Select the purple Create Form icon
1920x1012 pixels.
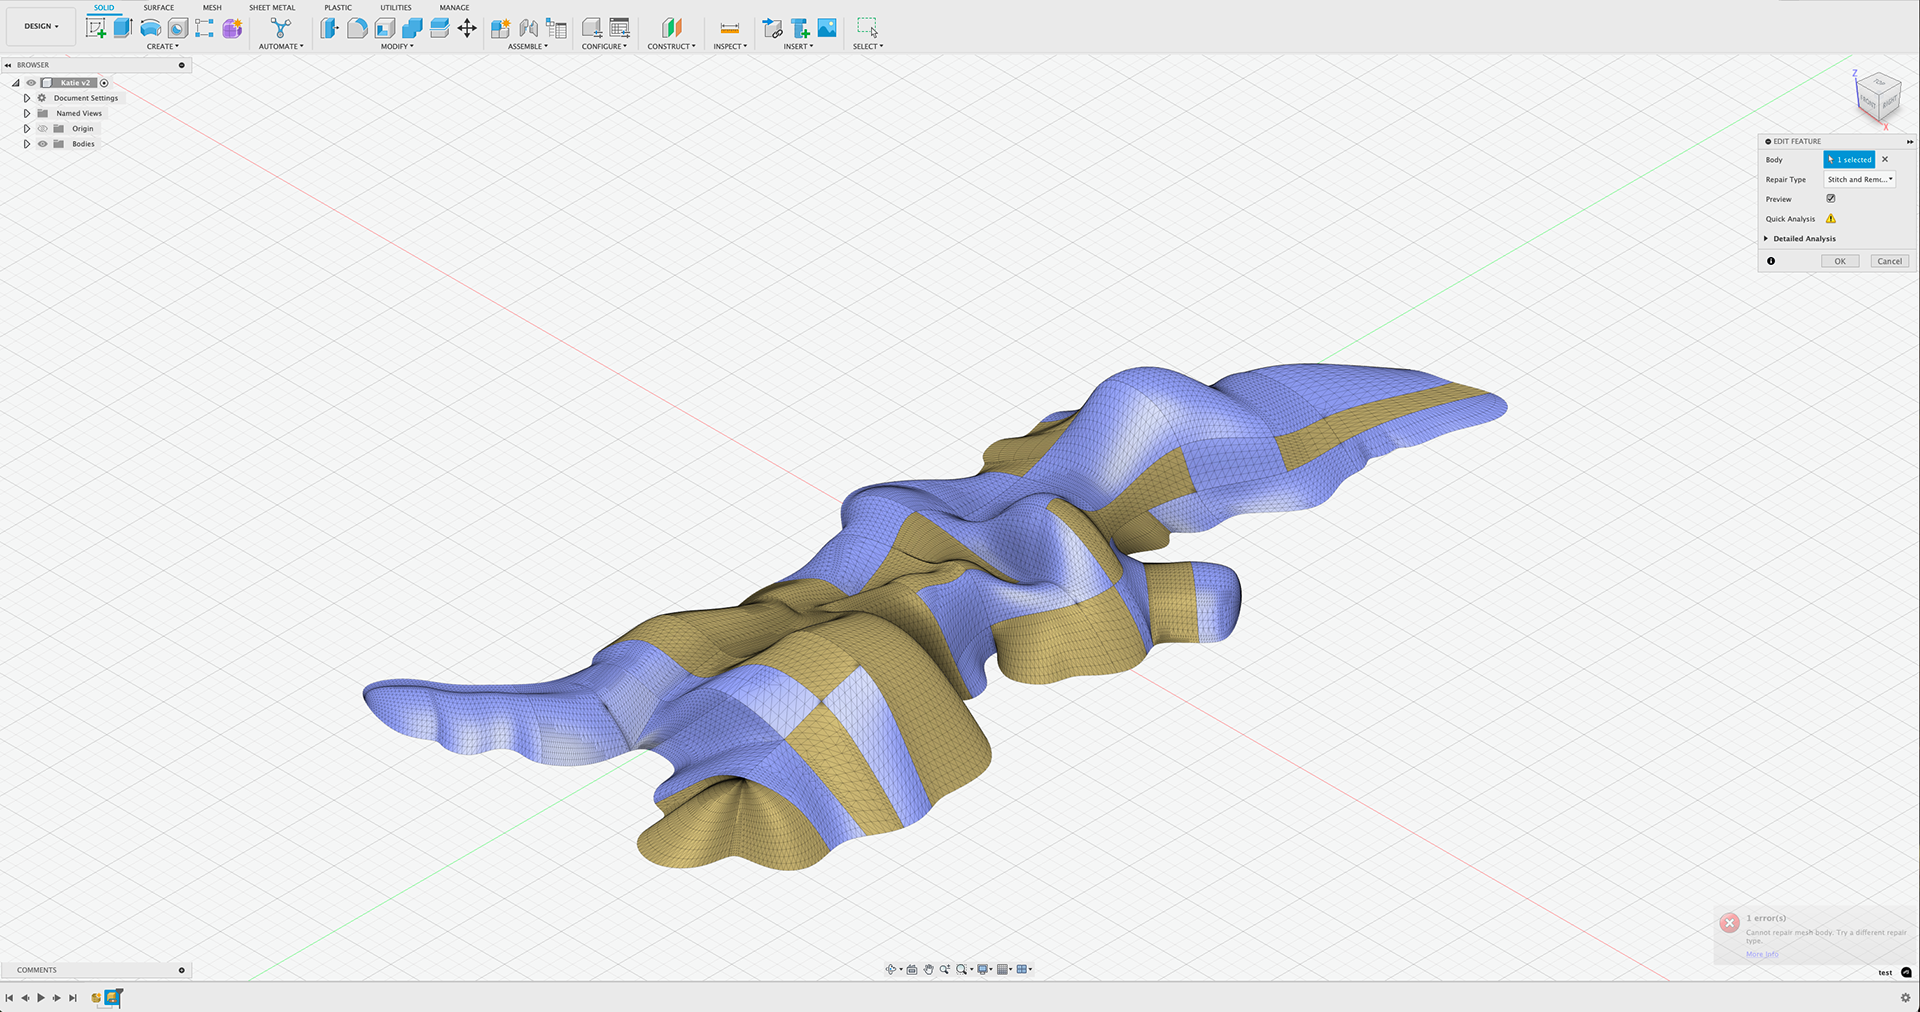tap(232, 28)
